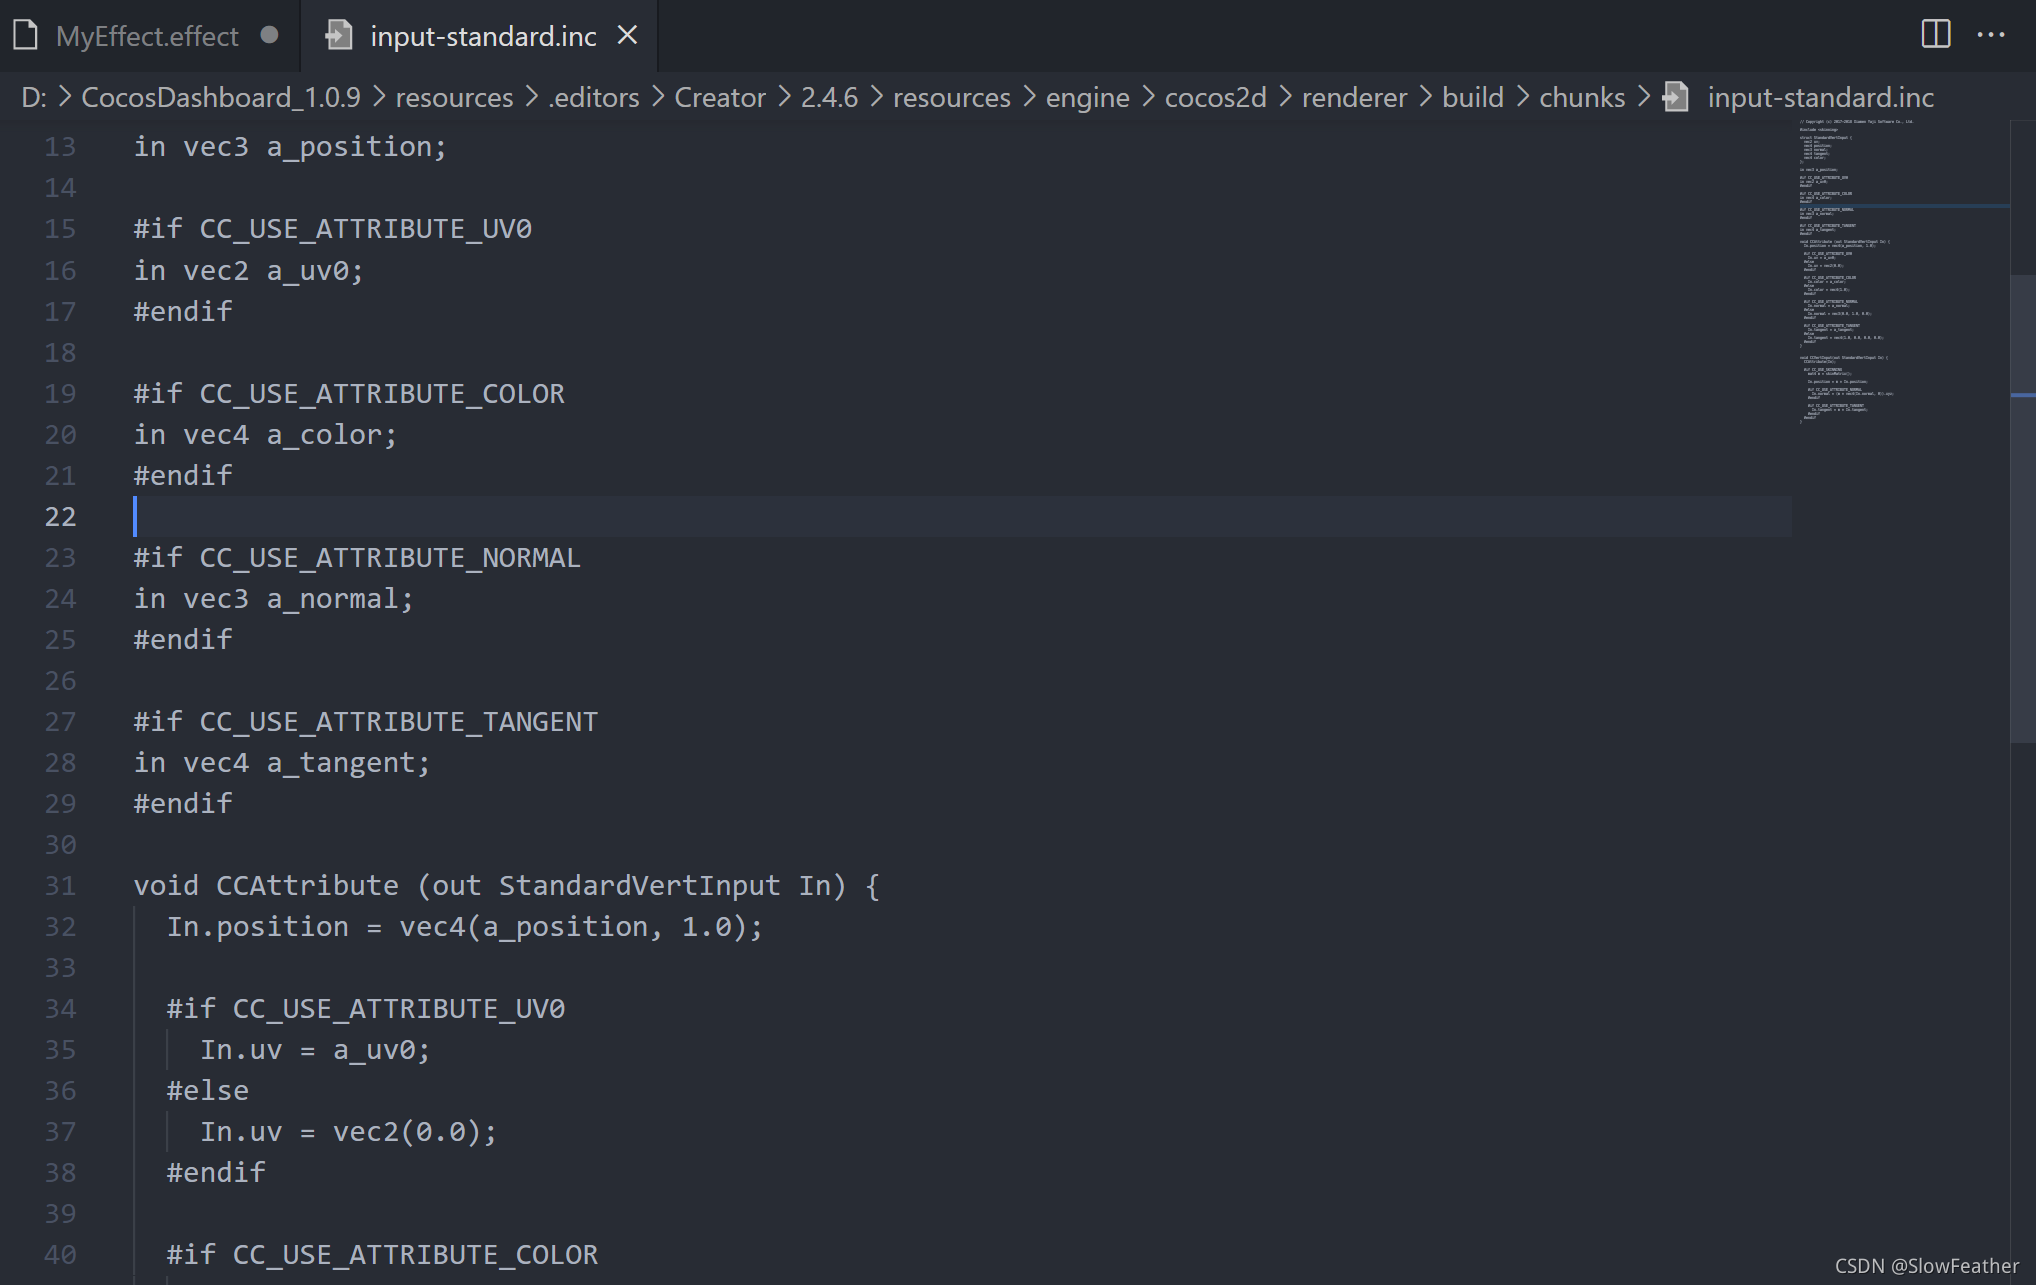Close the input-standard.inc tab

click(627, 35)
